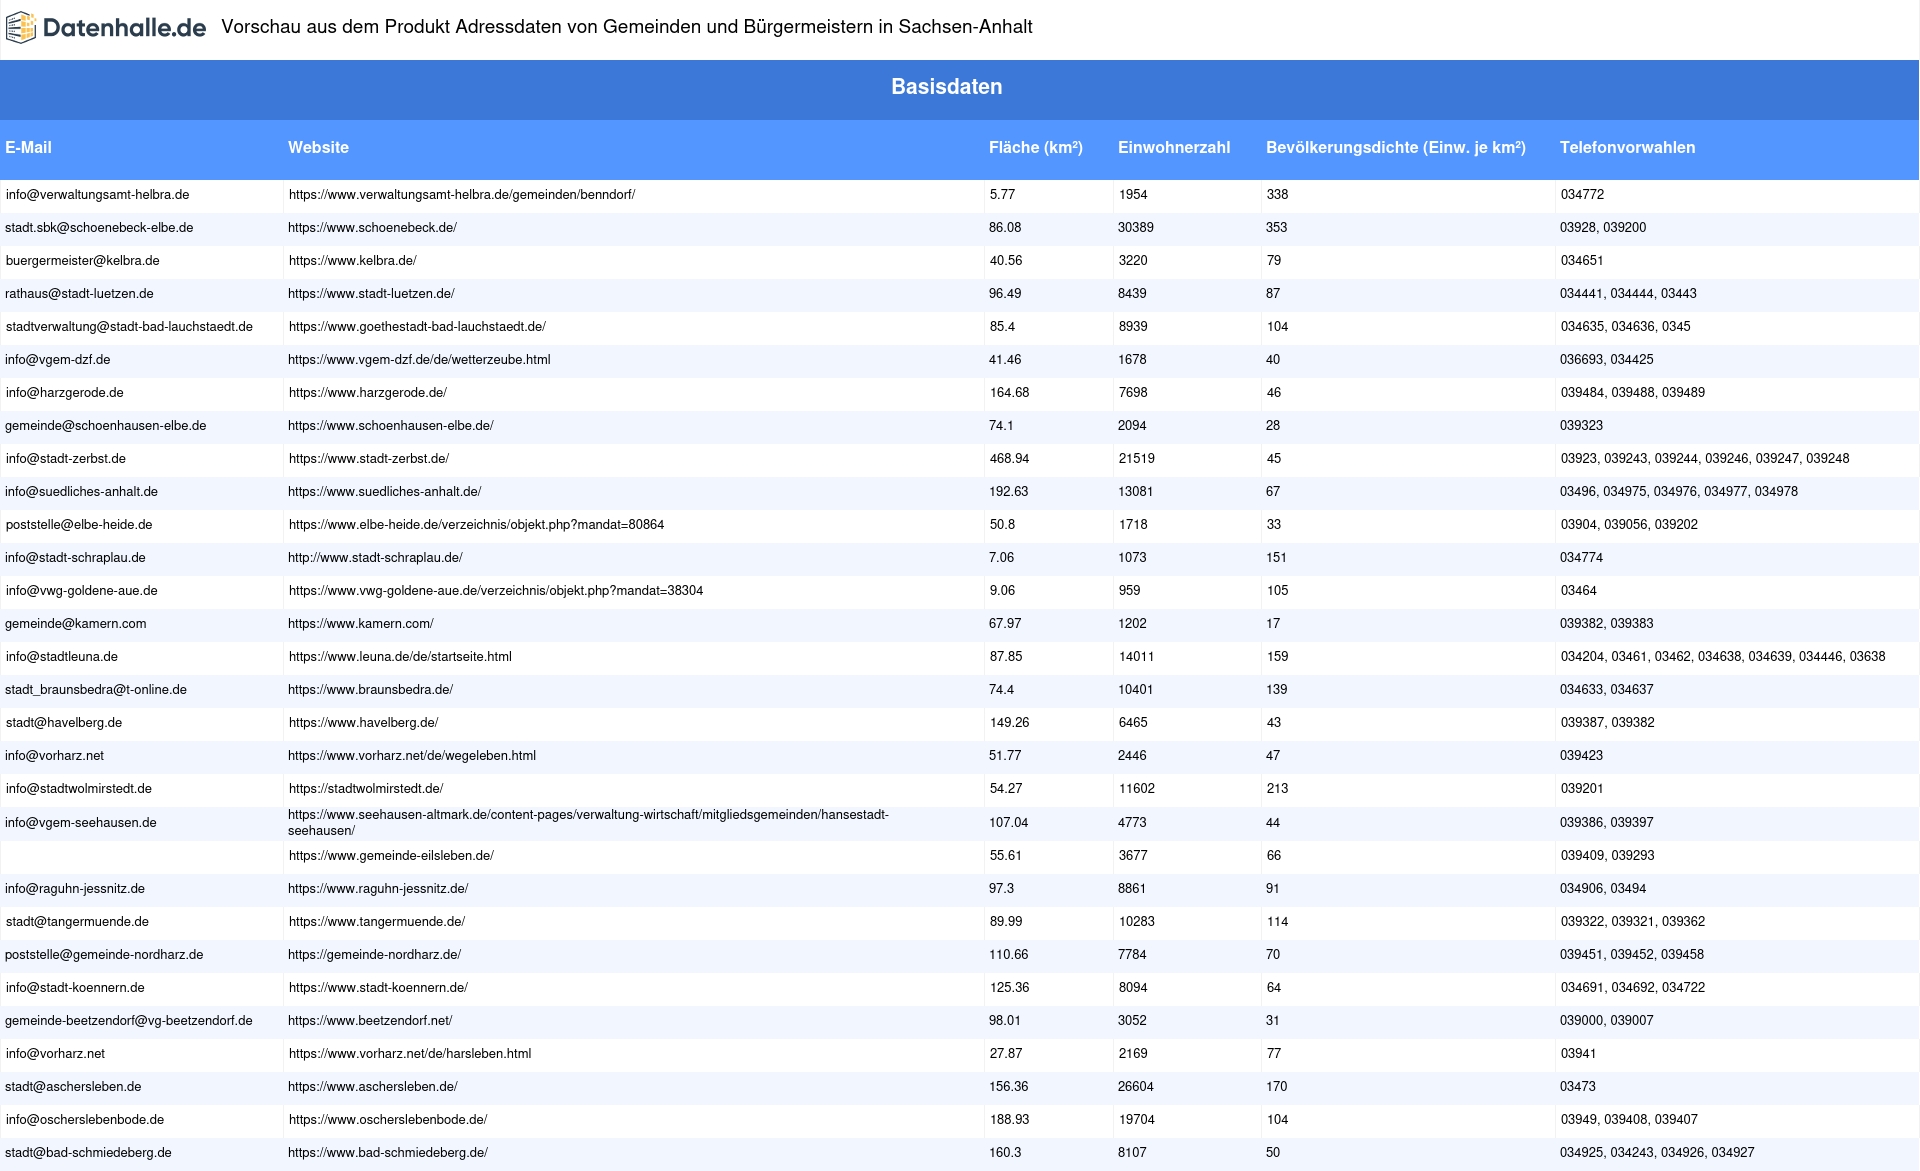Select the E-Mail column header
Screen dimensions: 1920x1171
coord(28,147)
